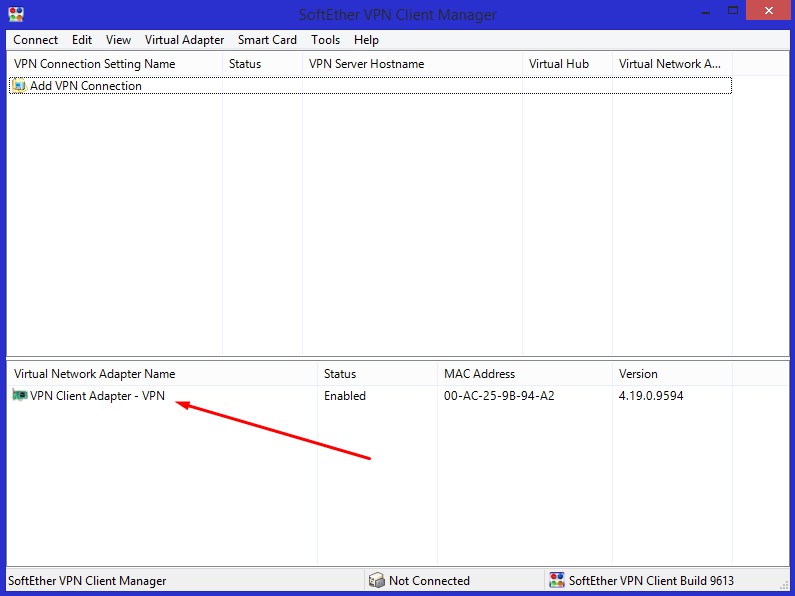
Task: Click the SoftEther build icon in status bar
Action: (557, 580)
